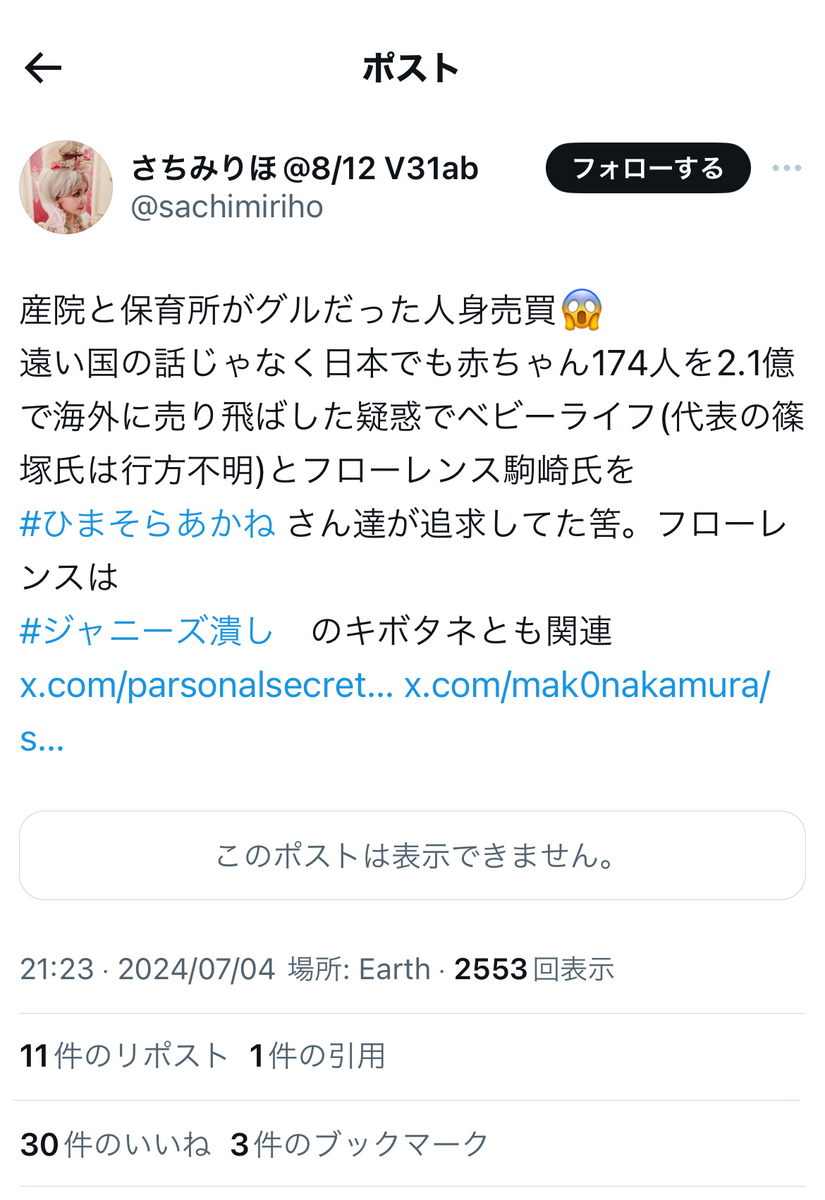The width and height of the screenshot is (825, 1200).
Task: Tap the back arrow icon
Action: click(x=43, y=68)
